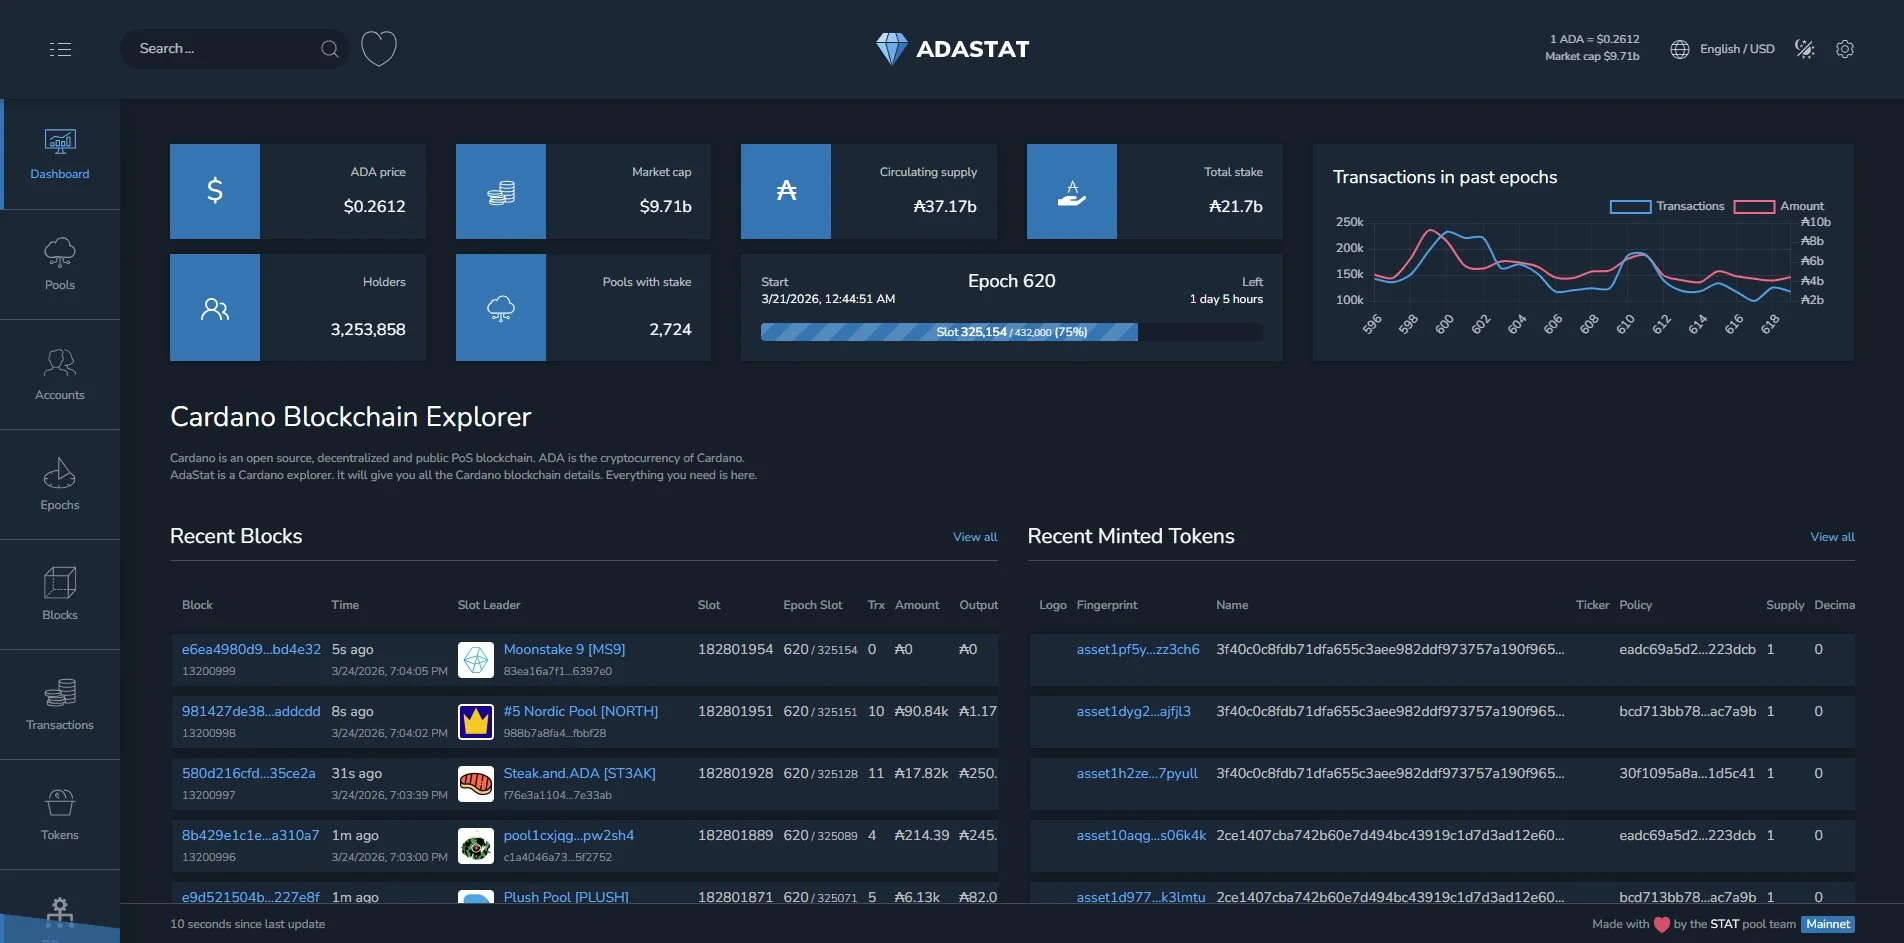Click the Pools with stake value 2,724
The height and width of the screenshot is (943, 1904).
click(x=670, y=329)
